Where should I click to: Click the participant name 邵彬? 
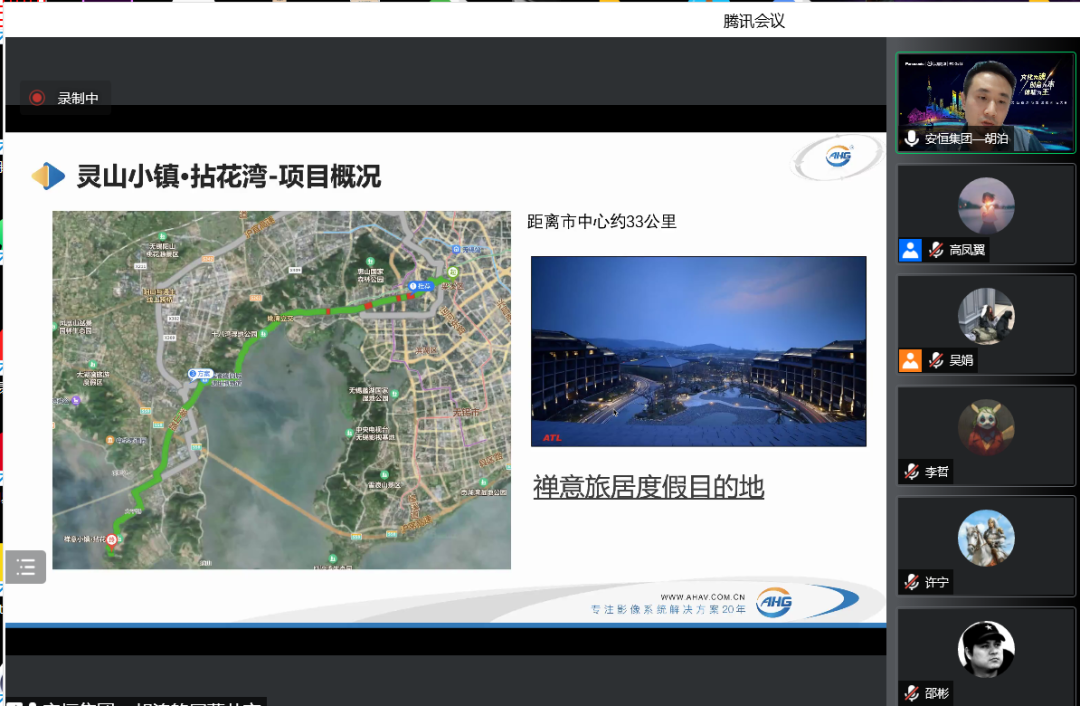(x=937, y=693)
